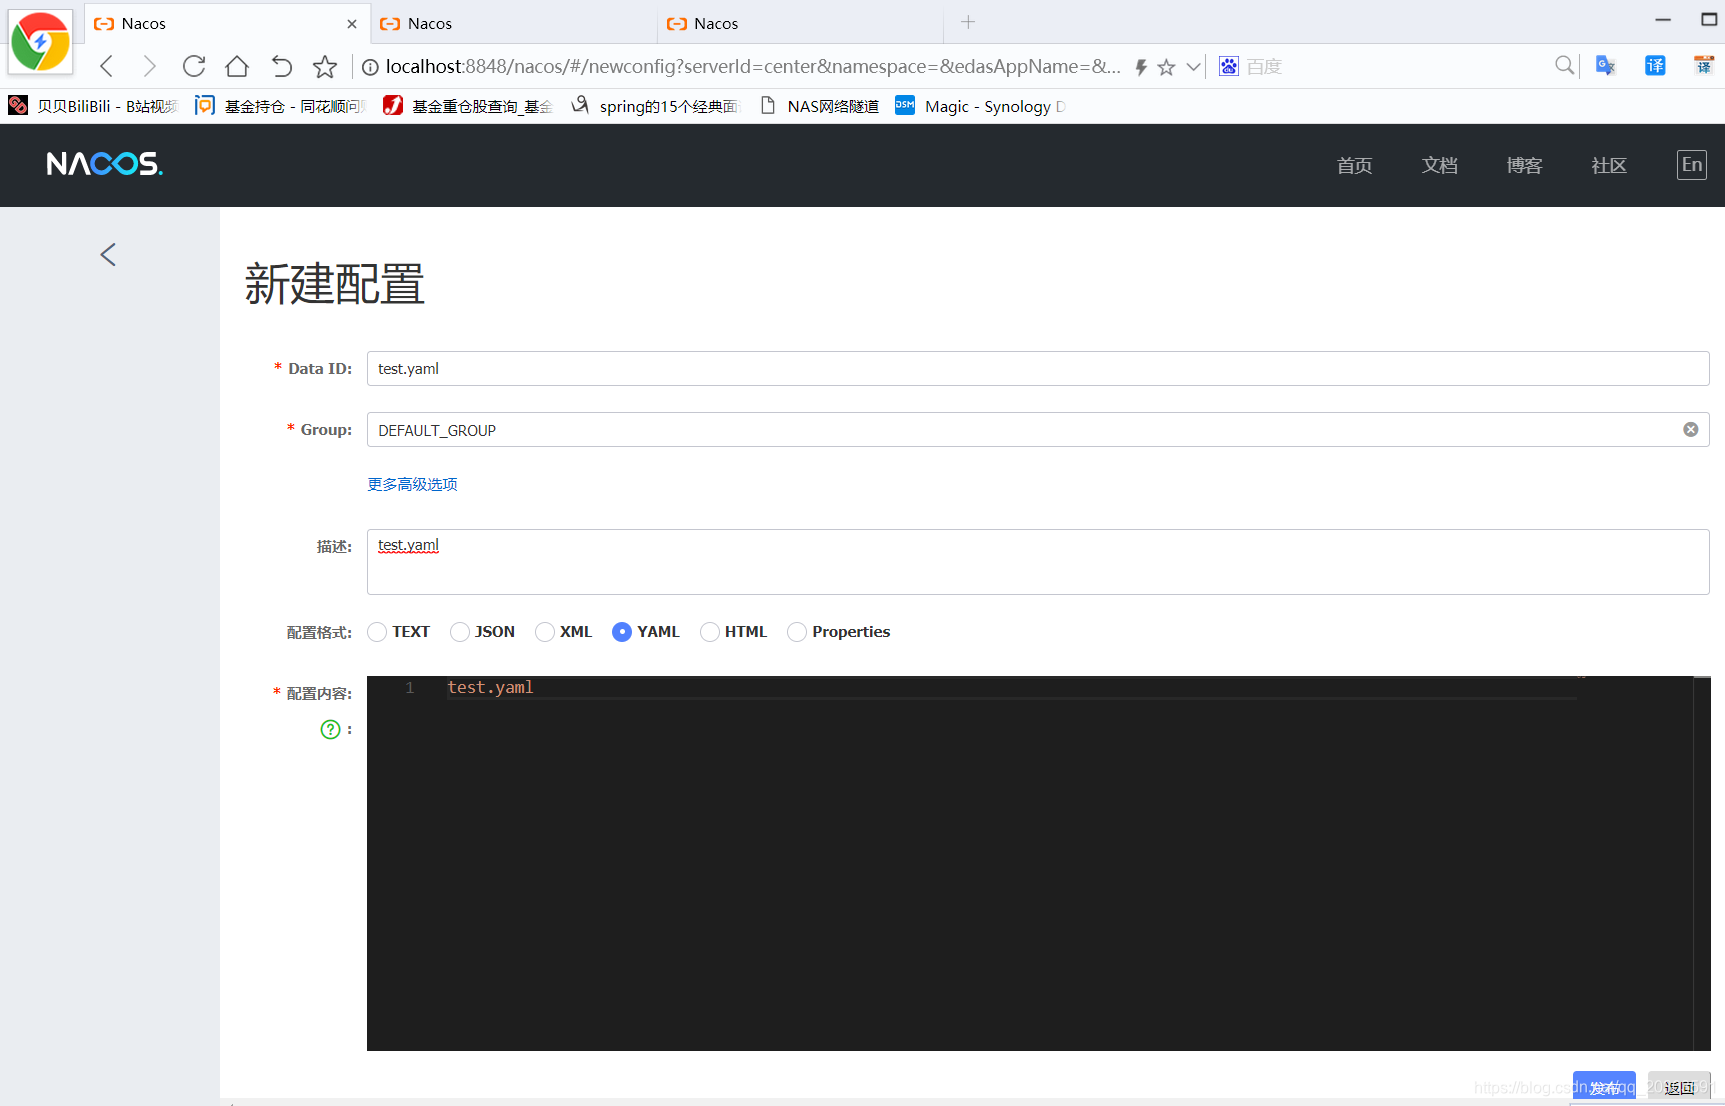1725x1106 pixels.
Task: Open the 博客 menu item
Action: (1524, 165)
